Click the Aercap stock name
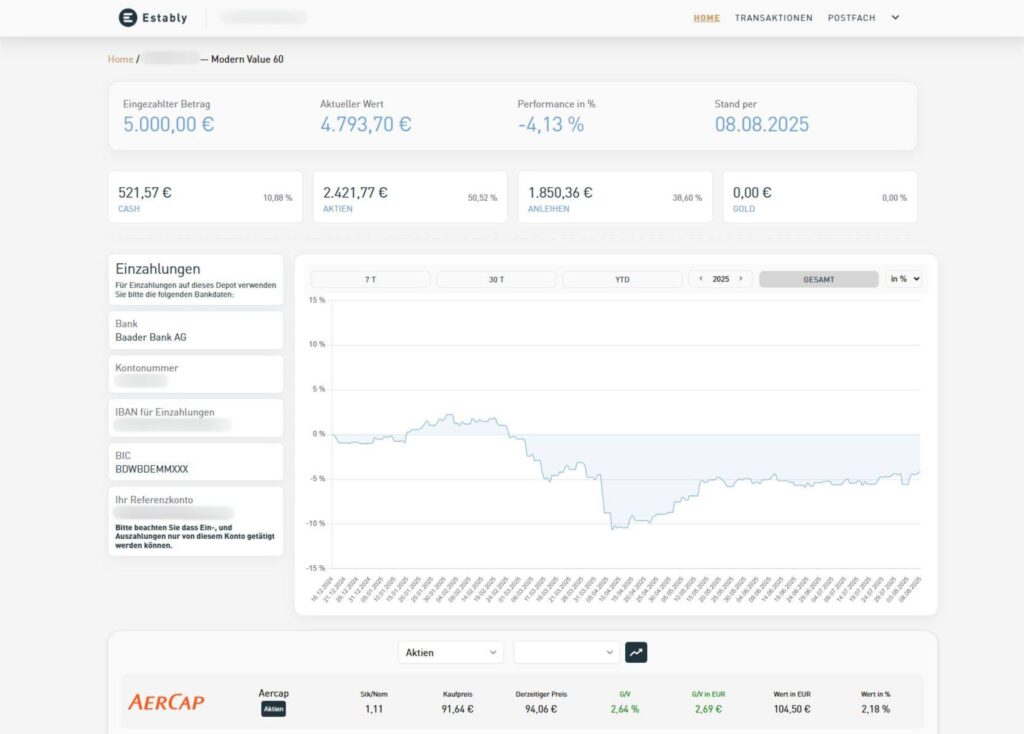This screenshot has height=734, width=1024. pyautogui.click(x=274, y=694)
